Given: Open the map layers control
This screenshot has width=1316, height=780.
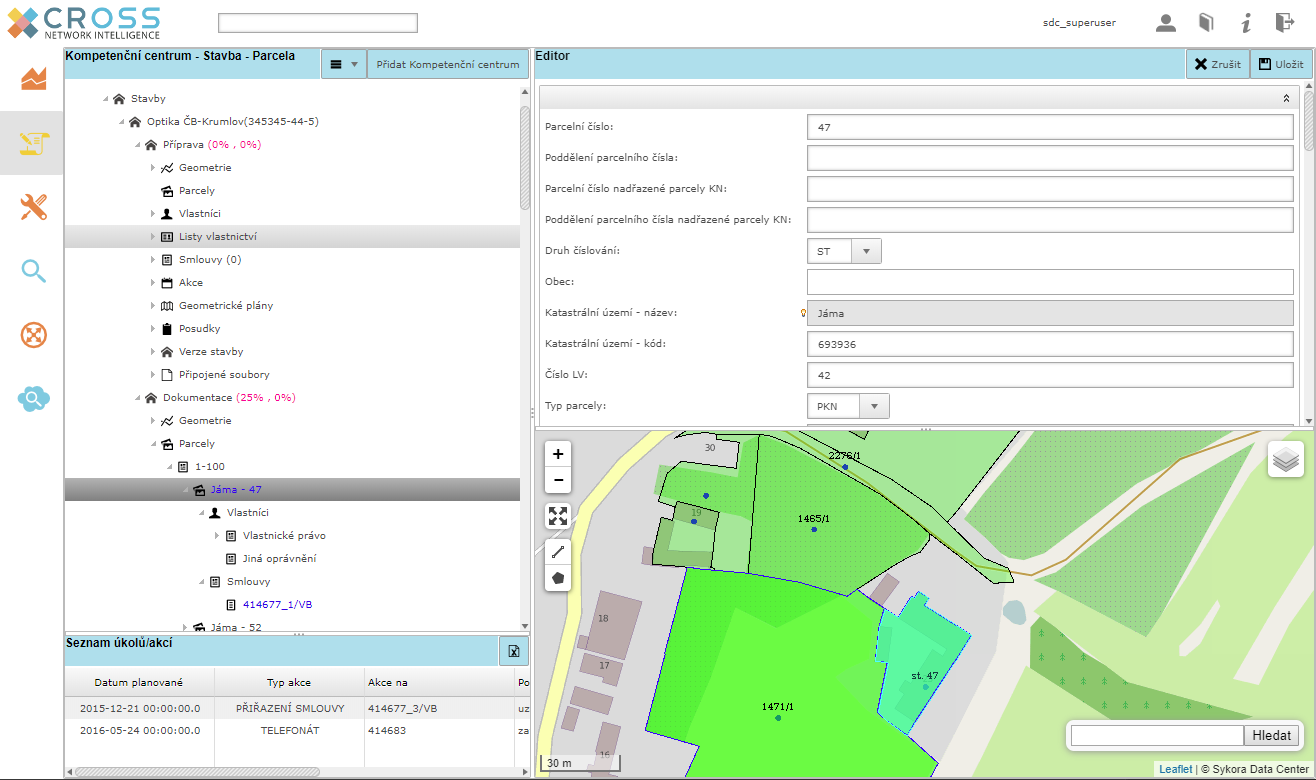Looking at the screenshot, I should 1286,460.
